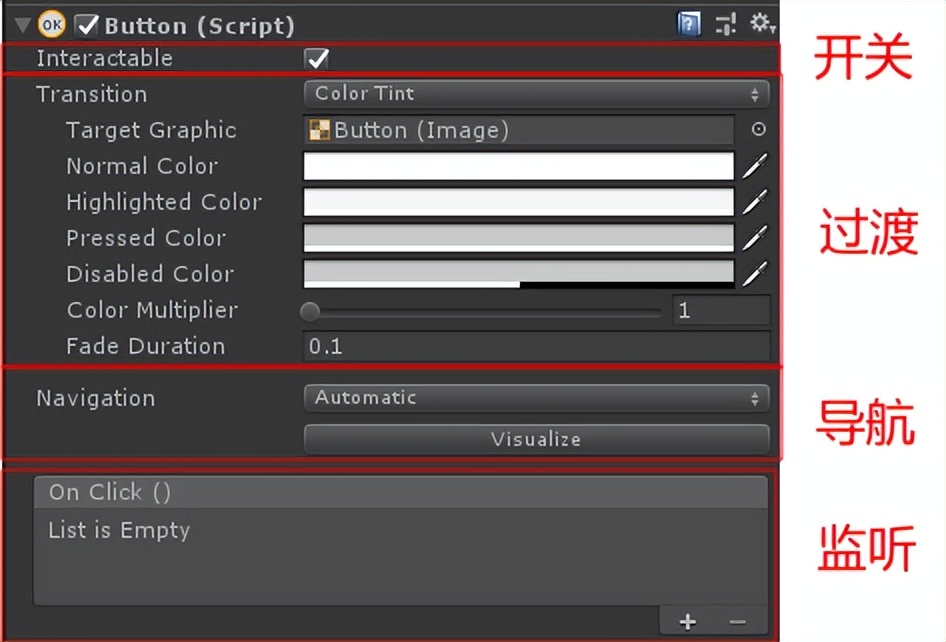Open the component settings gear menu
Image resolution: width=946 pixels, height=642 pixels.
click(761, 24)
